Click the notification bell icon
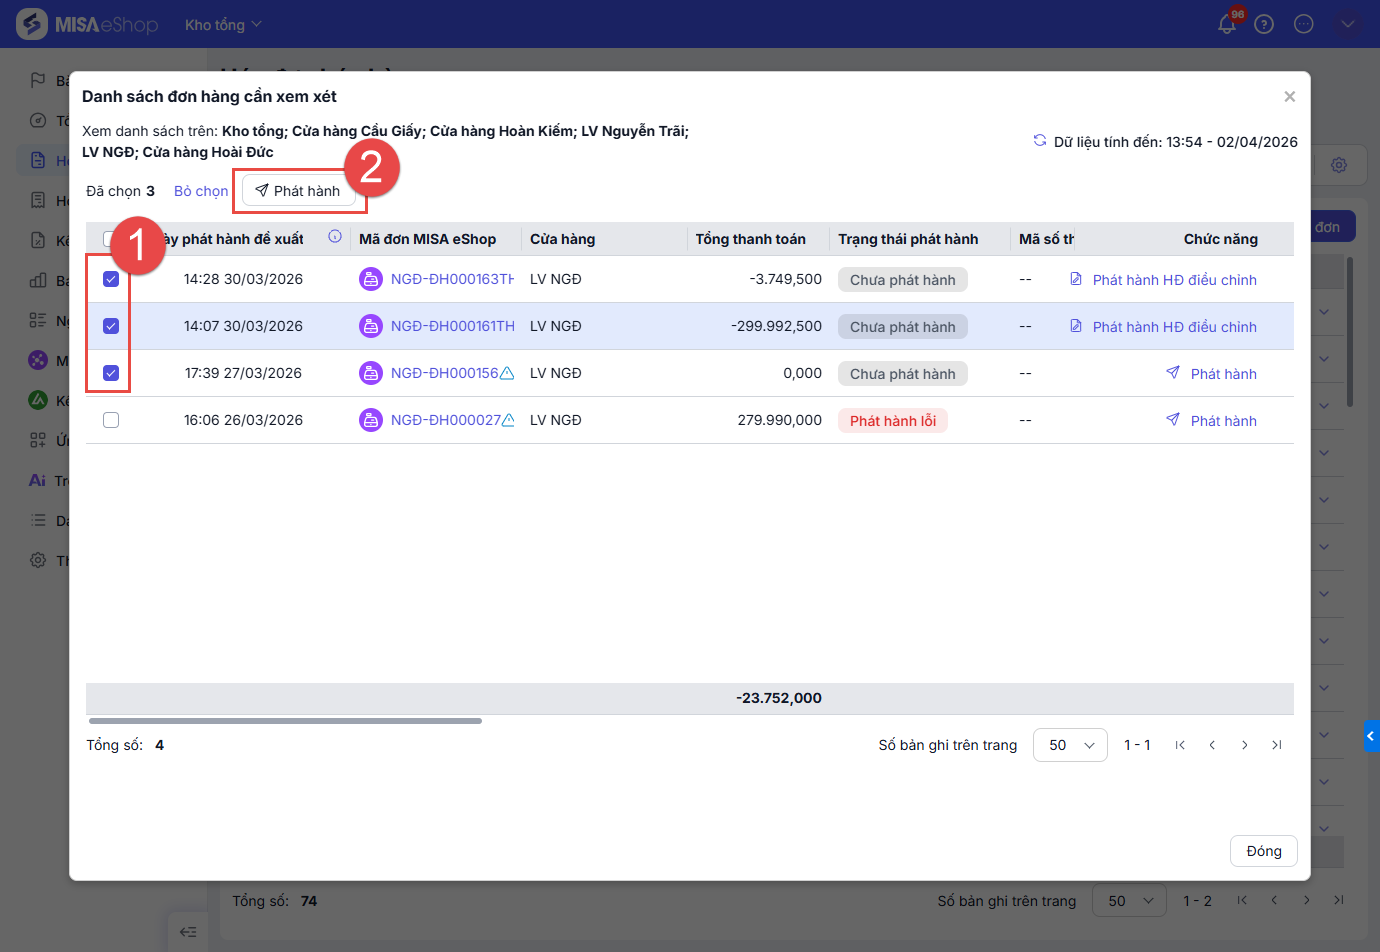The width and height of the screenshot is (1380, 952). 1227,24
